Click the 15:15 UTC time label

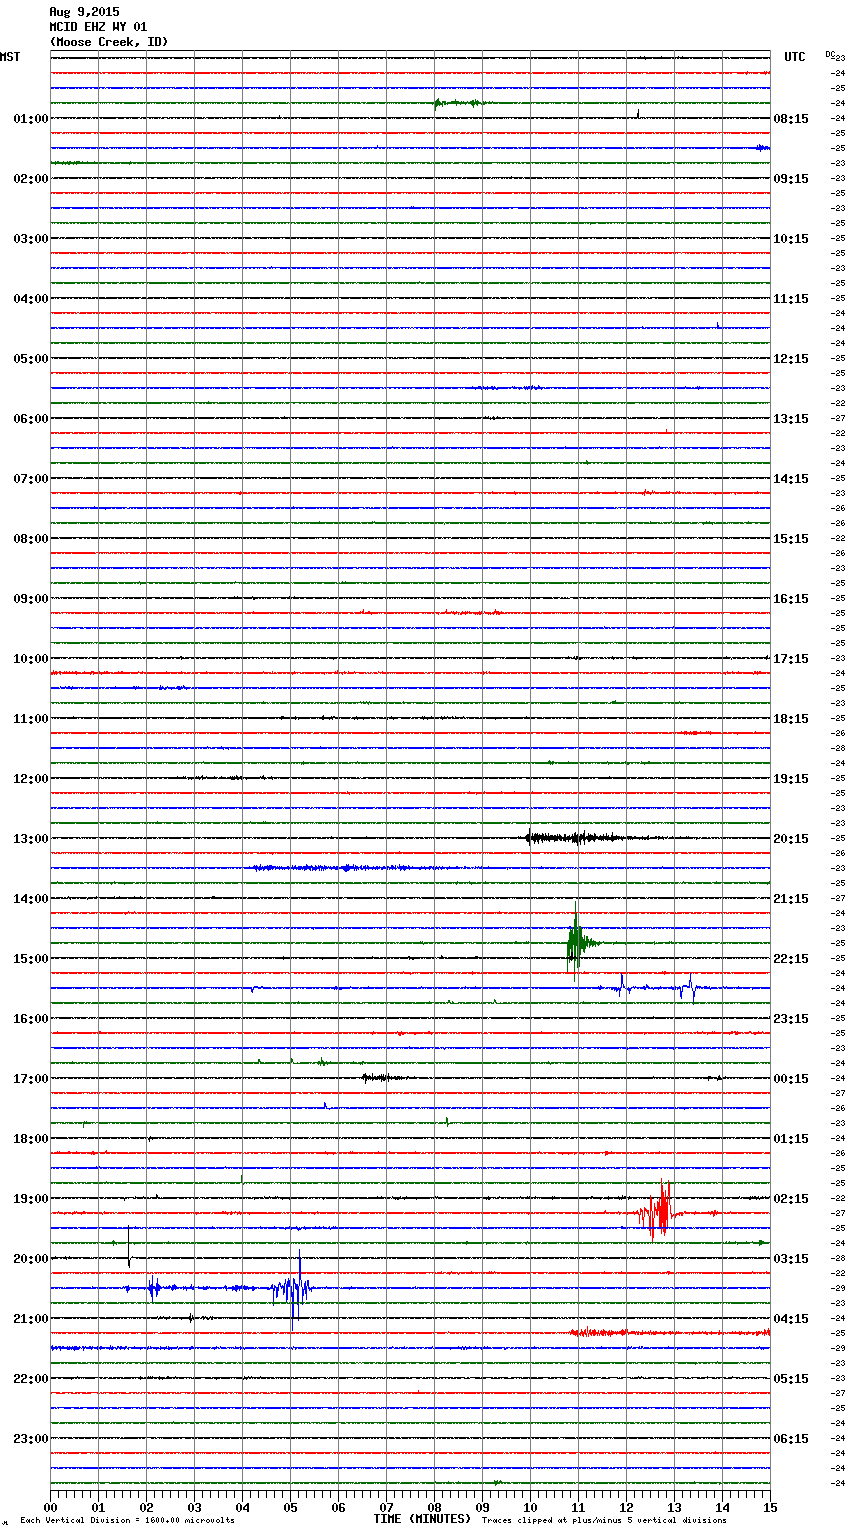point(791,538)
